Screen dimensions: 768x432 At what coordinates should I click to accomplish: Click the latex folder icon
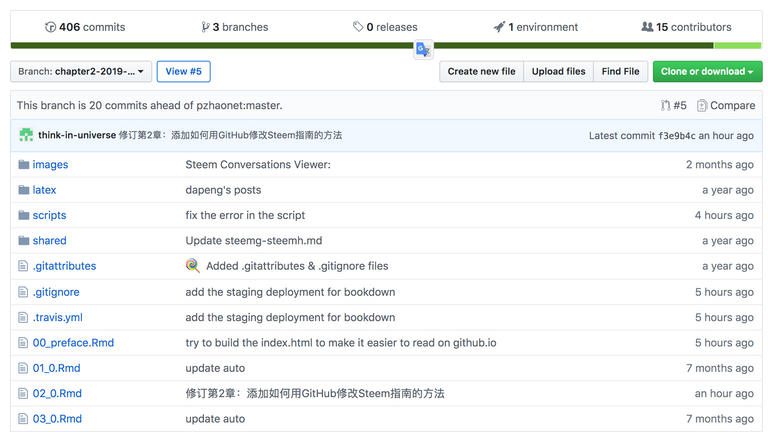point(24,190)
